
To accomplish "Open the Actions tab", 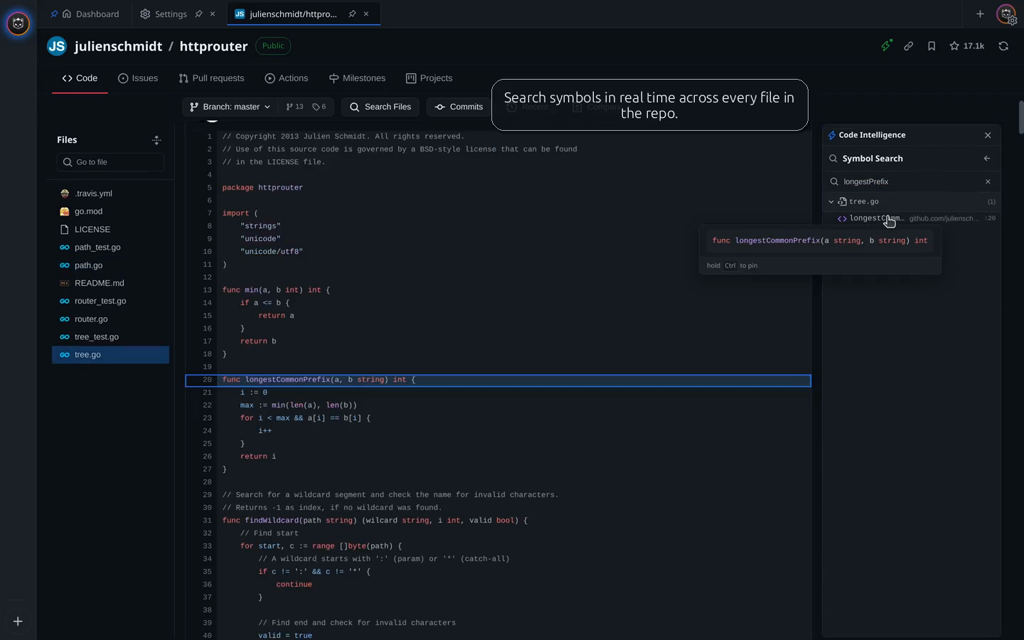I will 286,78.
